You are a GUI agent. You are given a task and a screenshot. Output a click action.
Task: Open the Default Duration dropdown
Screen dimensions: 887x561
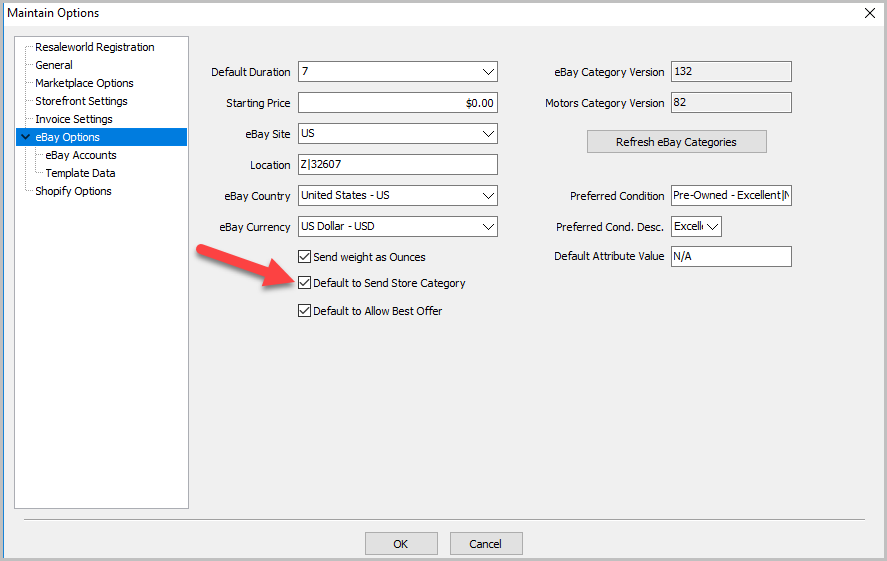[398, 72]
